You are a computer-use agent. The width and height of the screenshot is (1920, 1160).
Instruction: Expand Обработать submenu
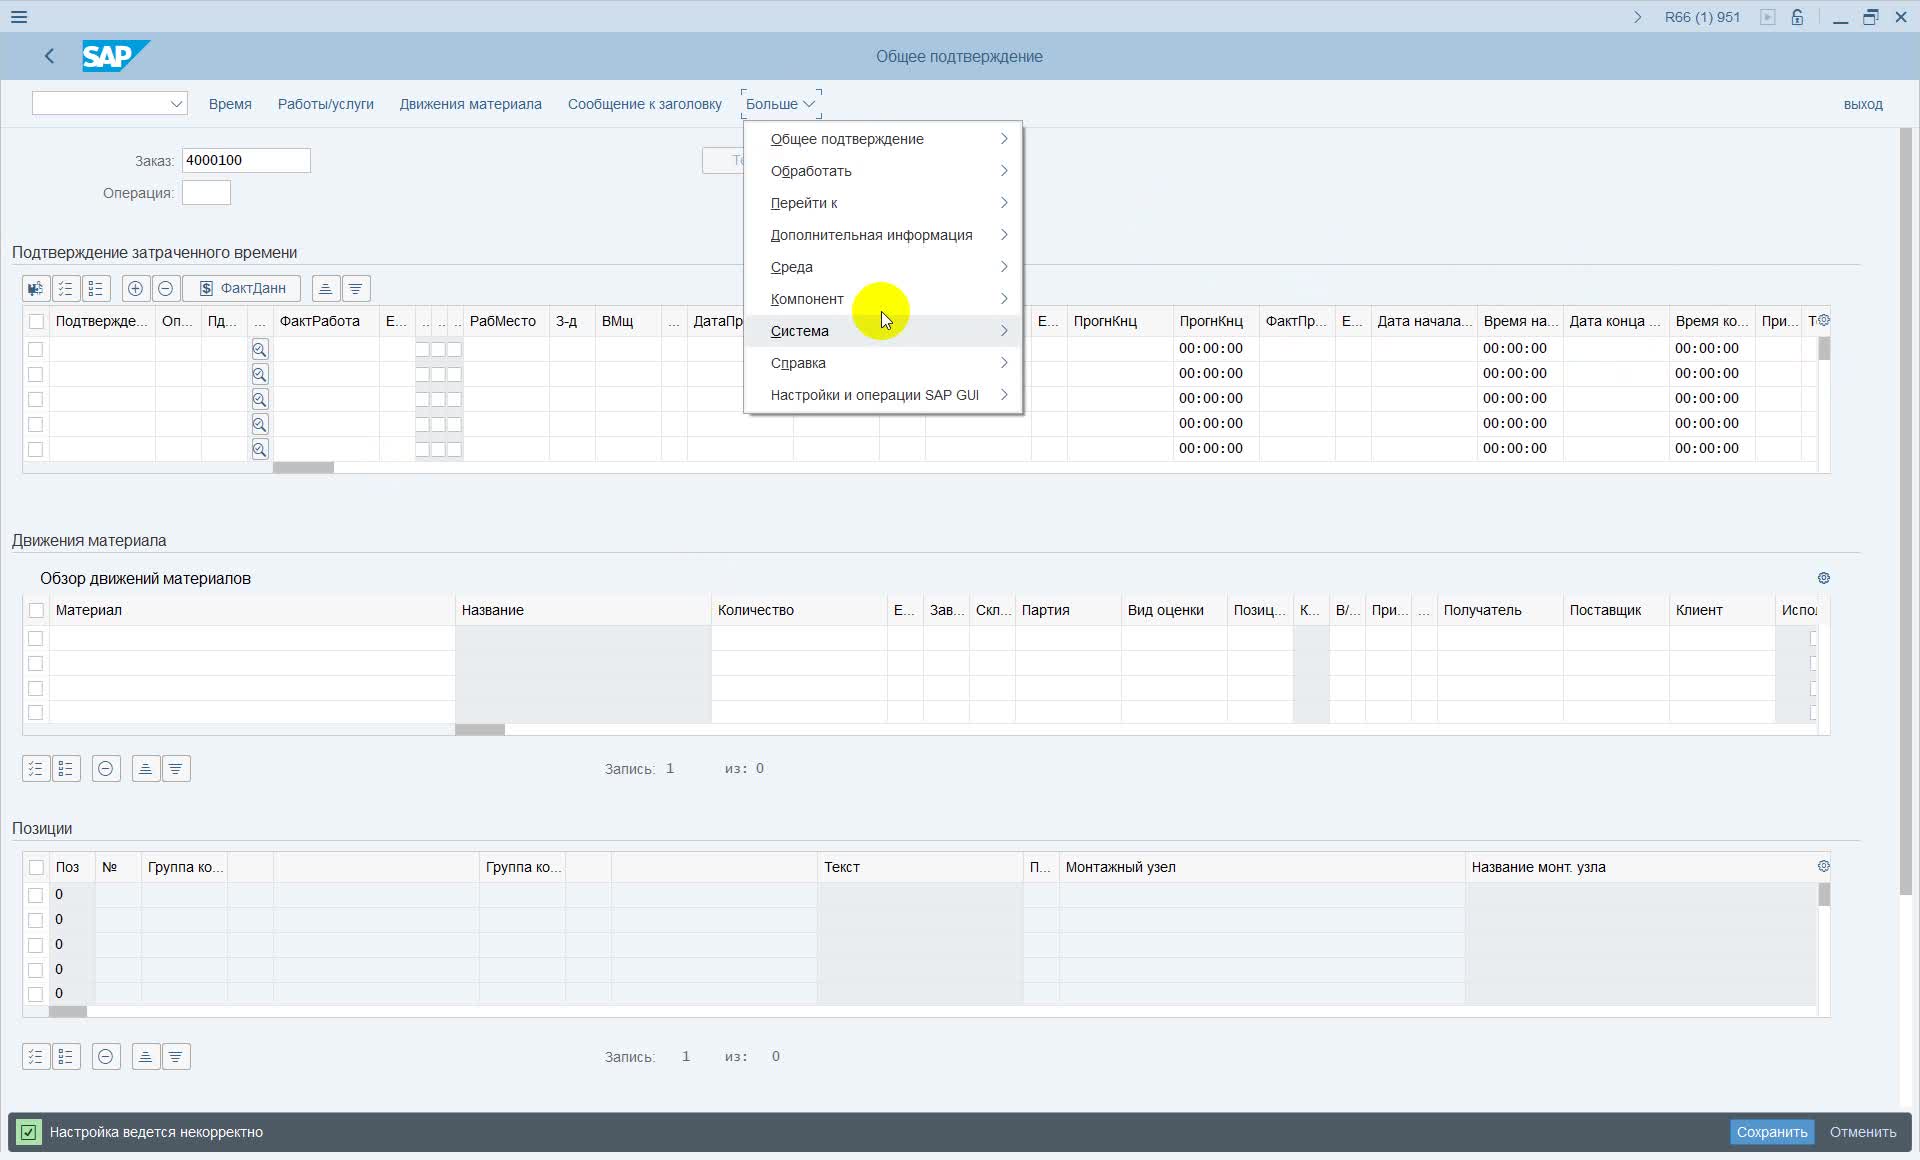[x=884, y=171]
